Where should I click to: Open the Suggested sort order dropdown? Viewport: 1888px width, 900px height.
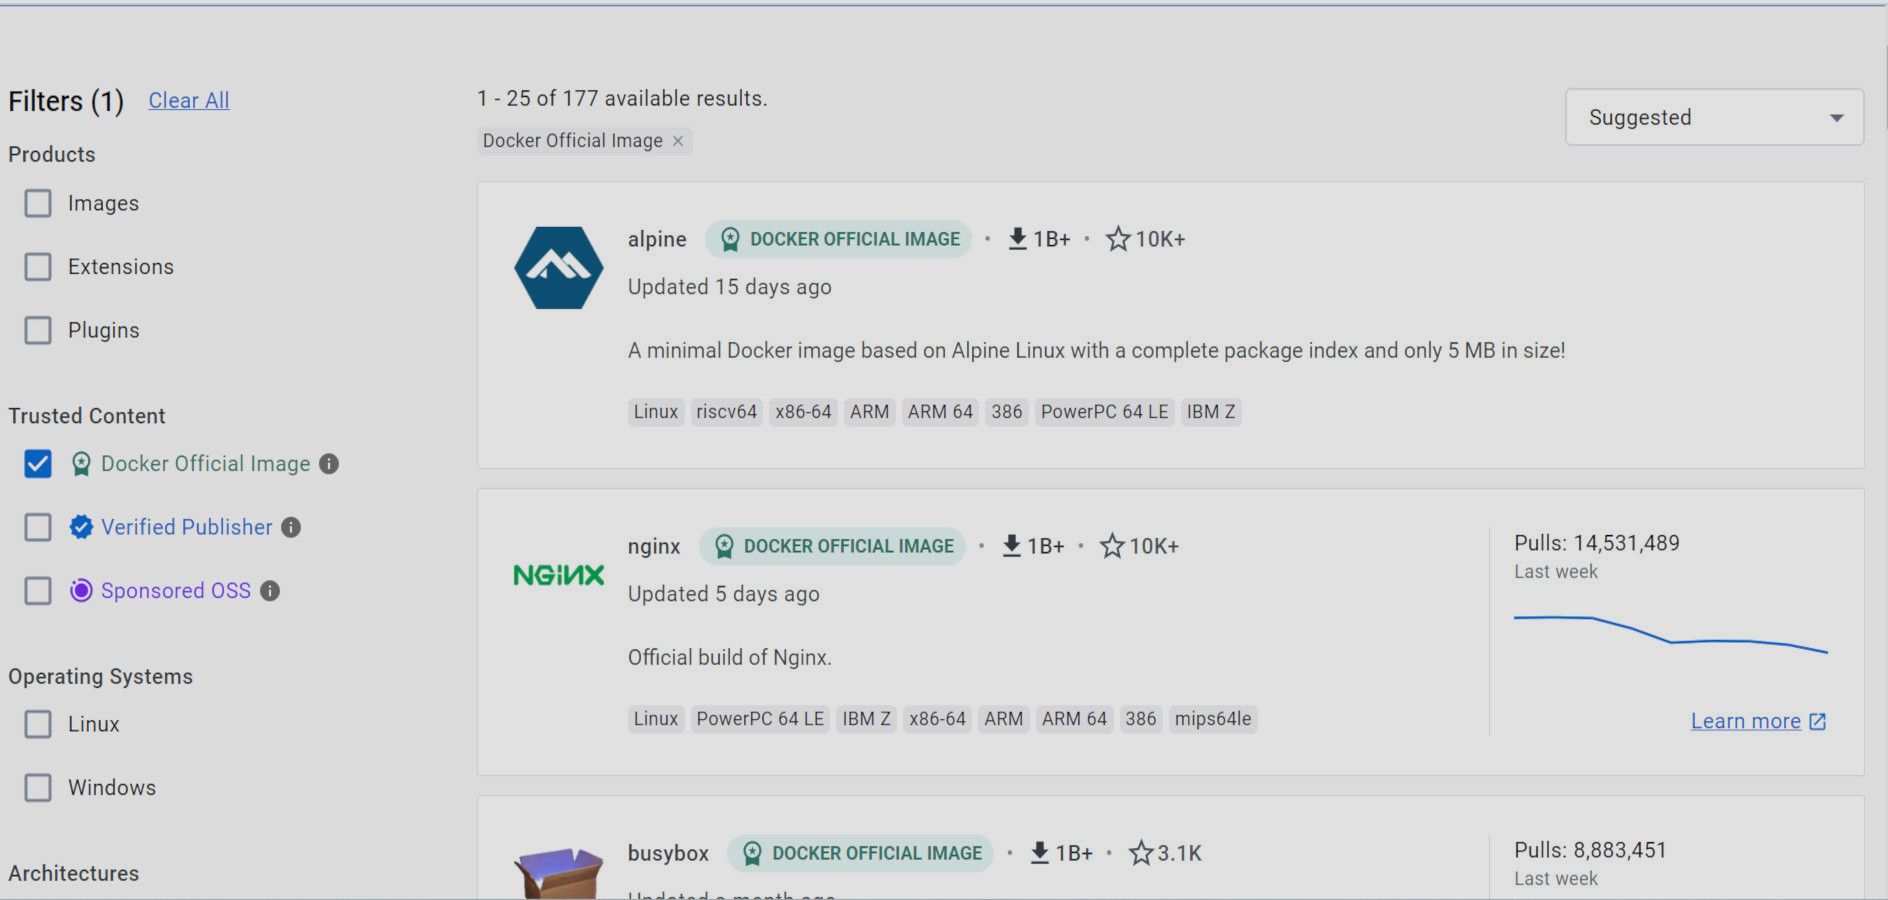pos(1712,117)
